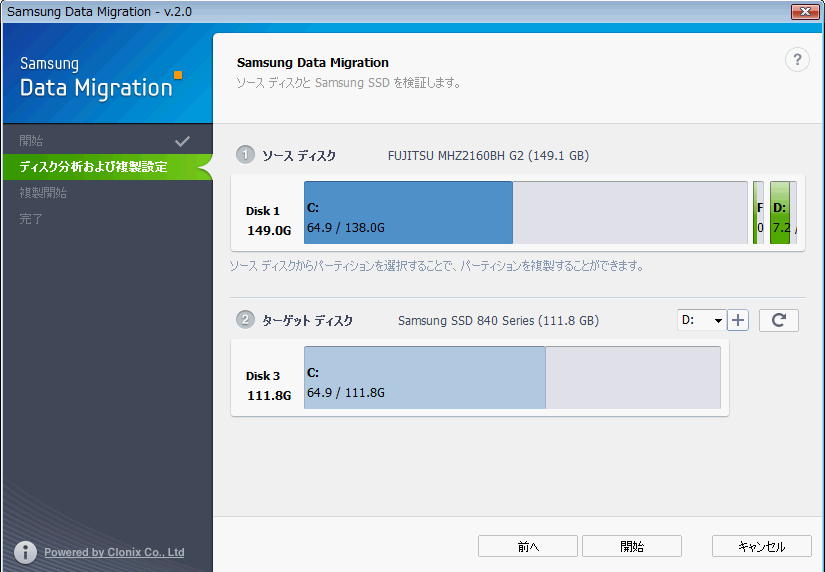
Task: Open the D: partition dropdown
Action: coord(702,320)
